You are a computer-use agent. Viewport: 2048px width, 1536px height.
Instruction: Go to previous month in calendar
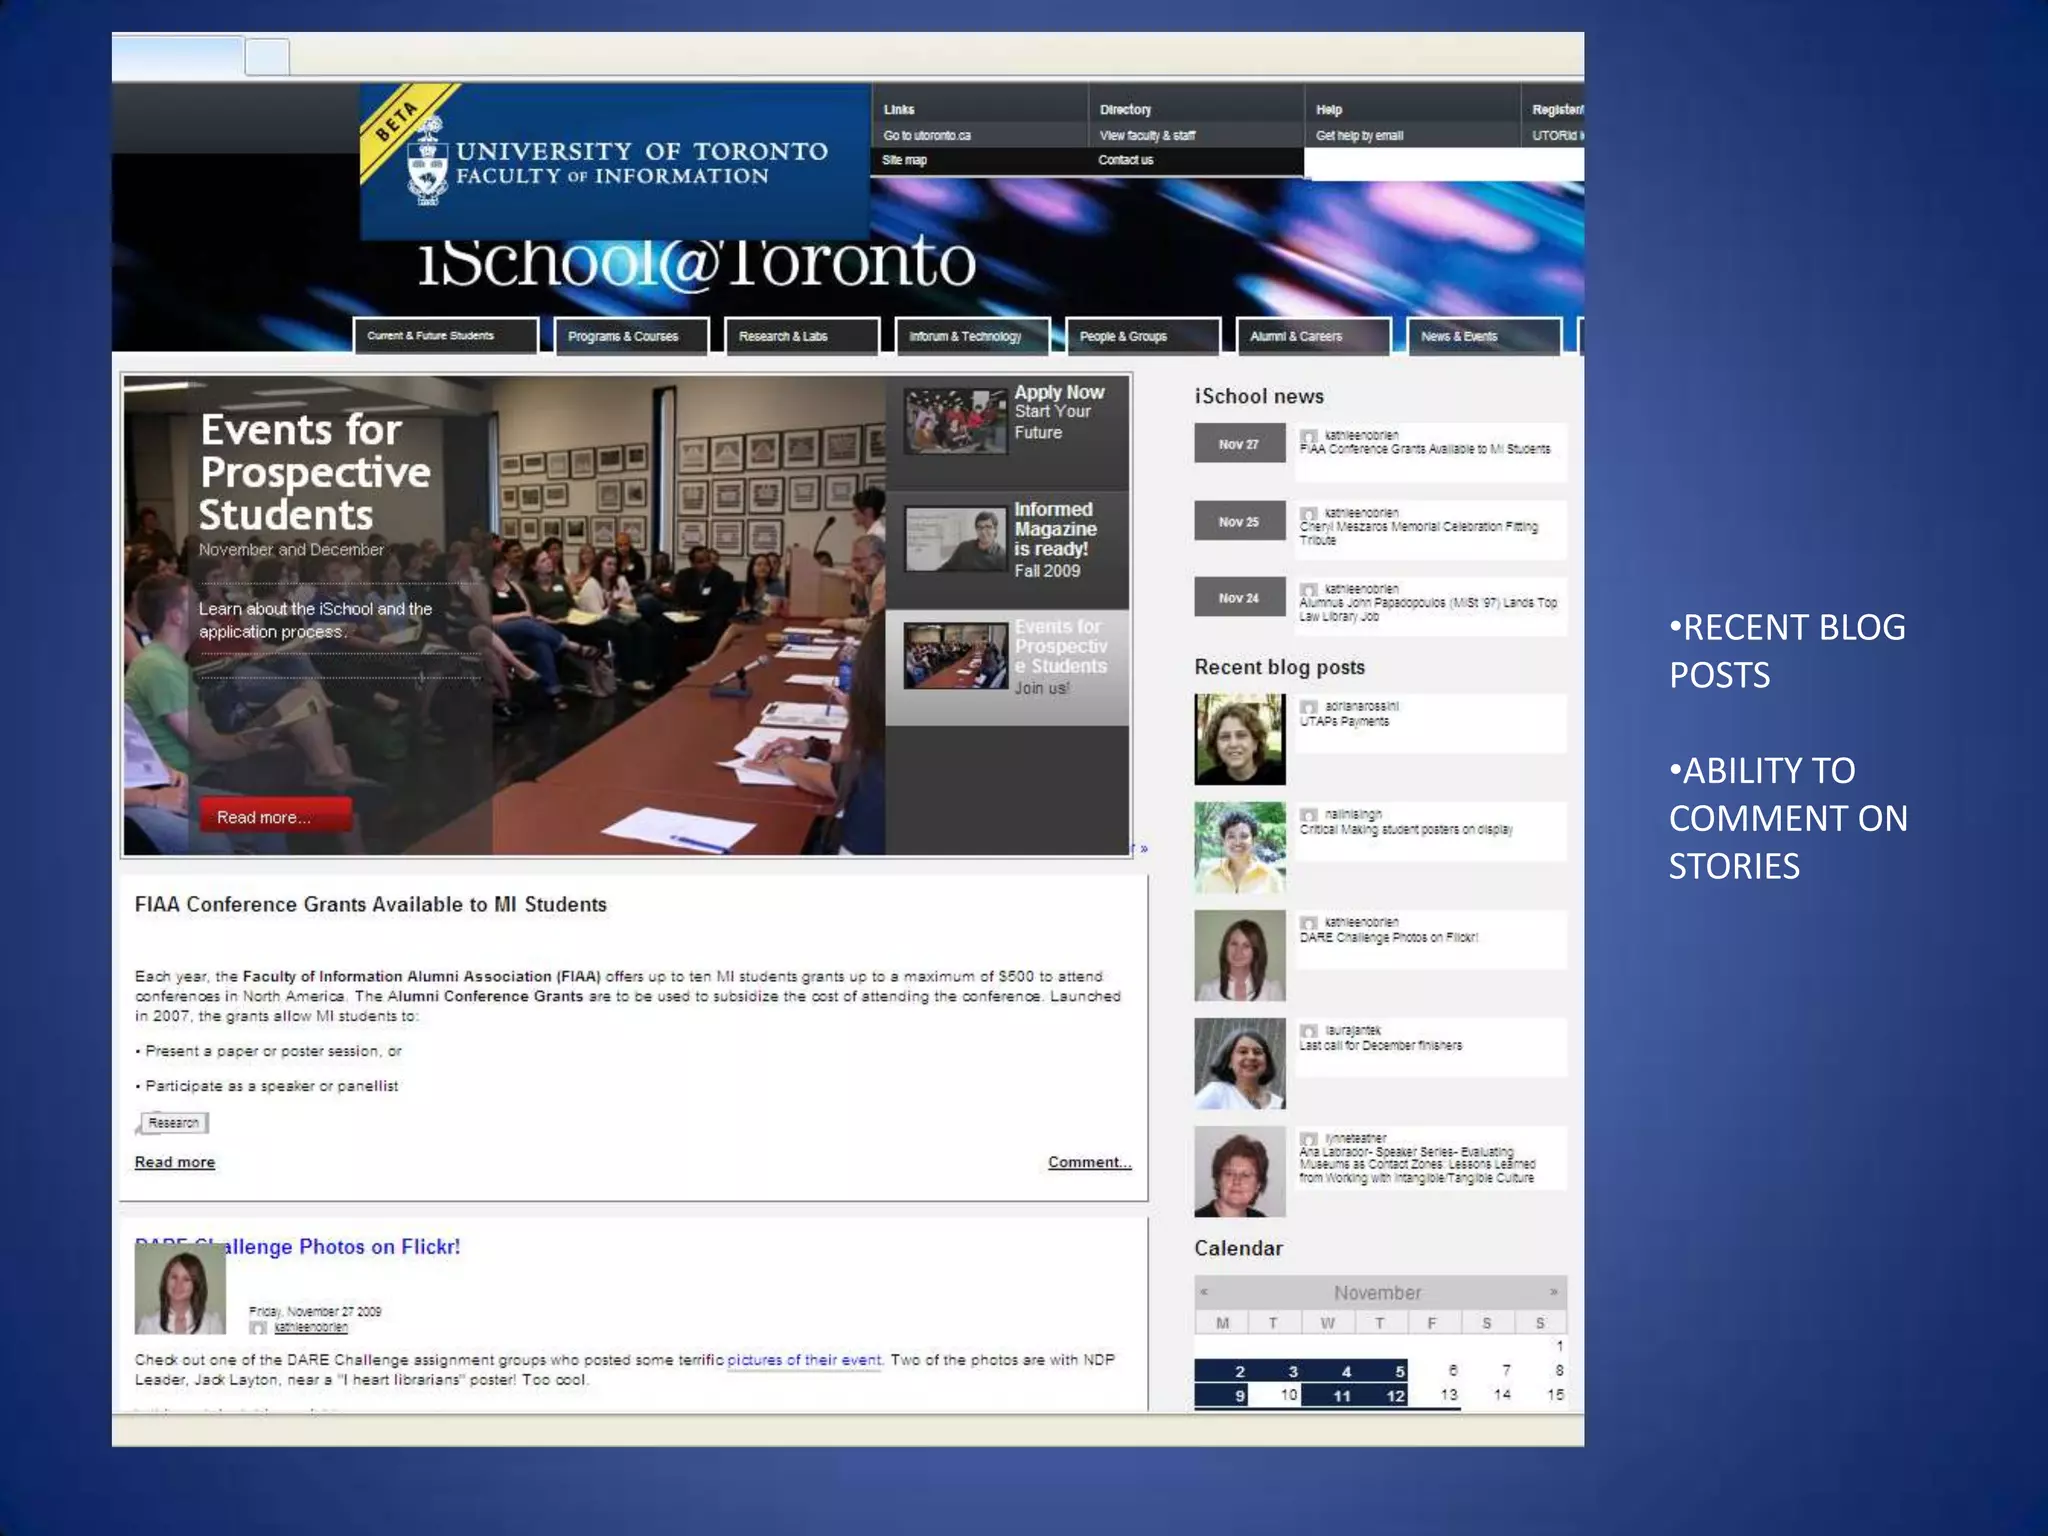pyautogui.click(x=1204, y=1292)
